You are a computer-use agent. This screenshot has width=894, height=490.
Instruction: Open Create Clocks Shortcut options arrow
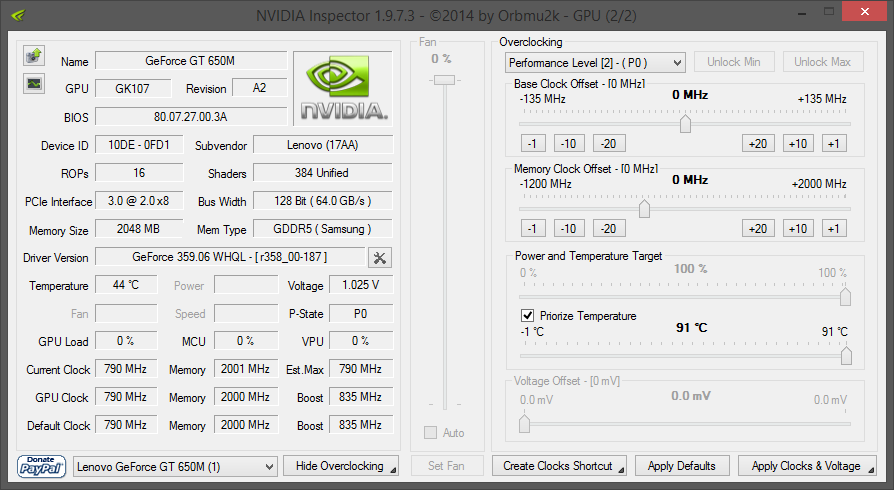[621, 471]
